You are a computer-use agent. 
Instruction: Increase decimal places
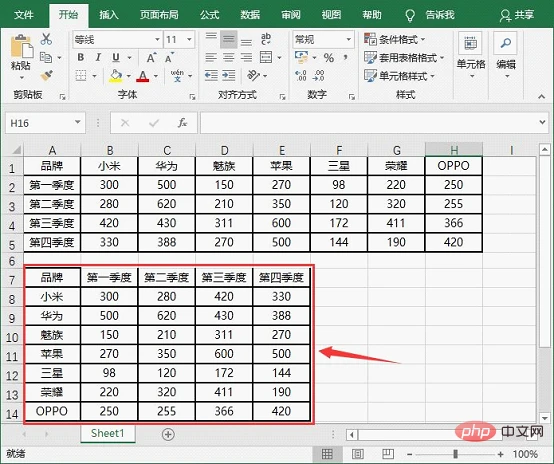(x=301, y=75)
